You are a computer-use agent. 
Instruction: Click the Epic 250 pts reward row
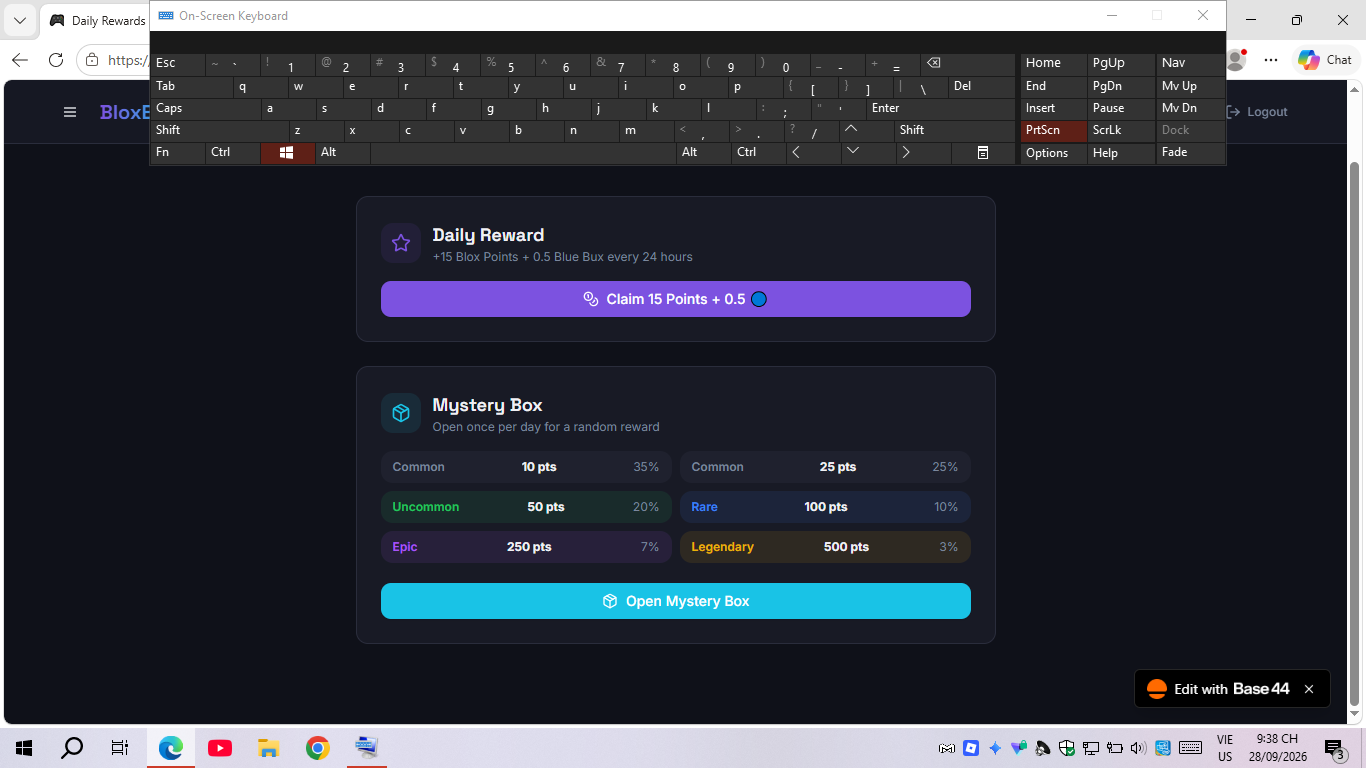(526, 547)
